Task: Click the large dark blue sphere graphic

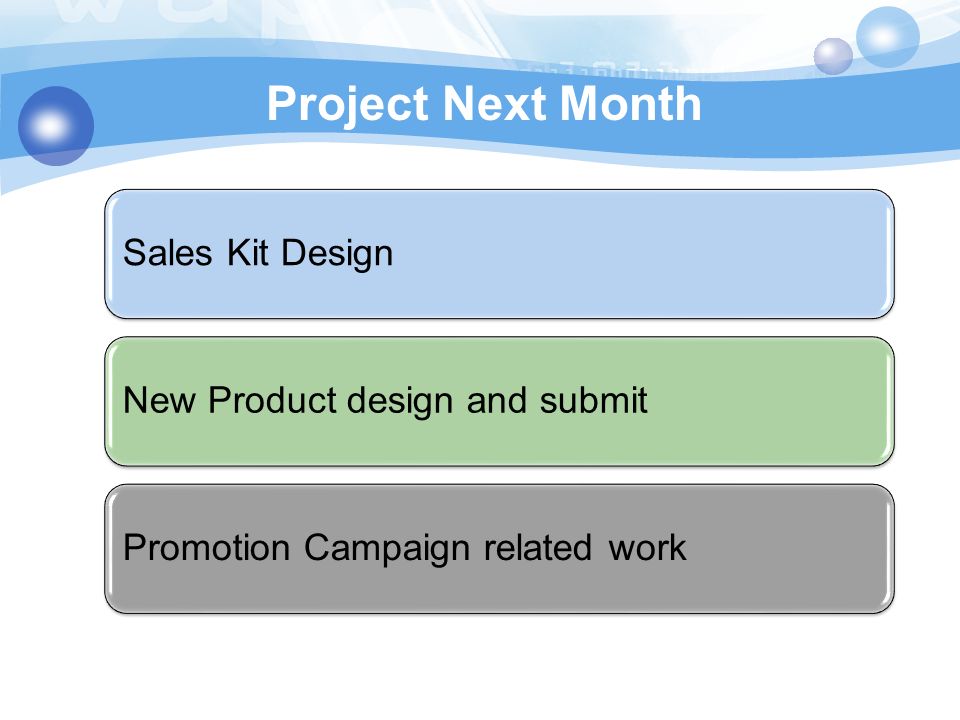Action: pyautogui.click(x=56, y=126)
